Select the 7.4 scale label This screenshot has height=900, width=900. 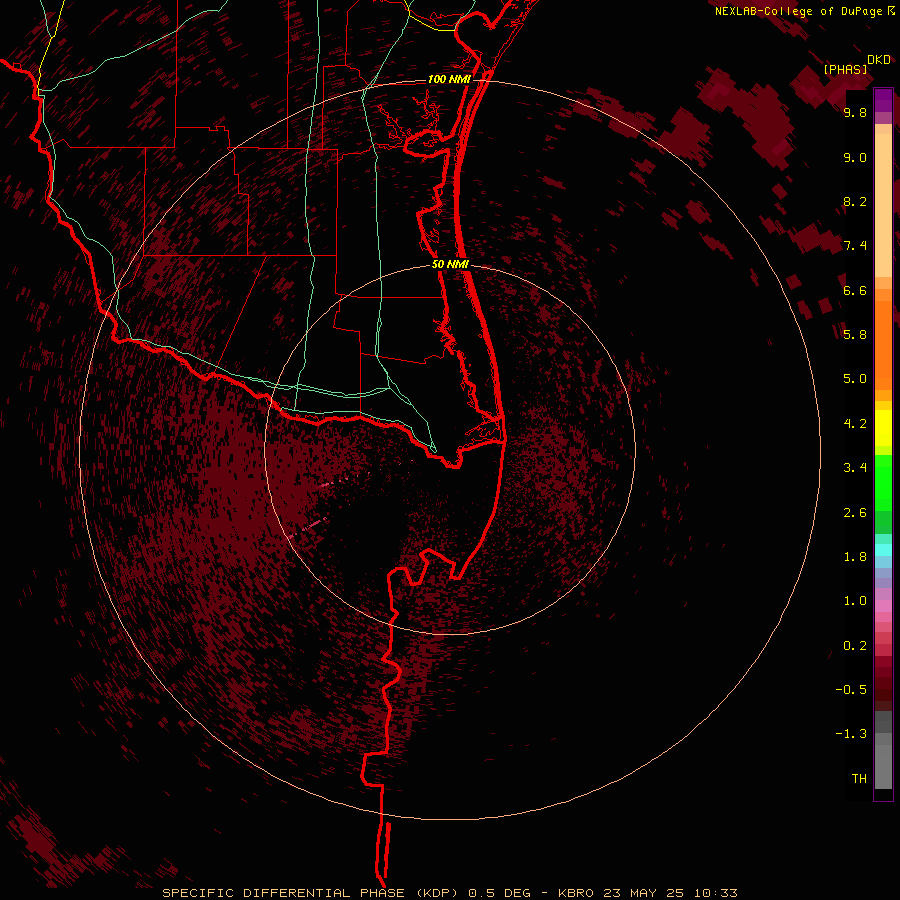[x=855, y=246]
